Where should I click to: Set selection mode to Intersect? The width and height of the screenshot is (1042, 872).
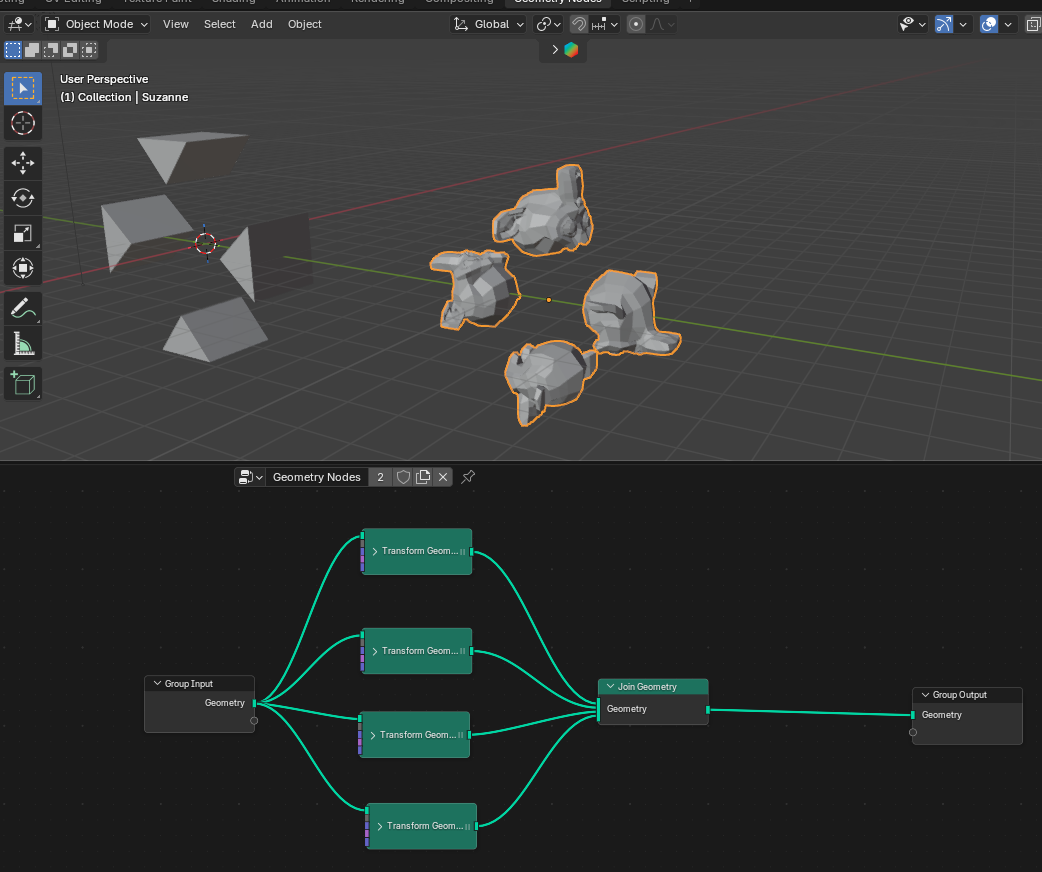[x=88, y=50]
